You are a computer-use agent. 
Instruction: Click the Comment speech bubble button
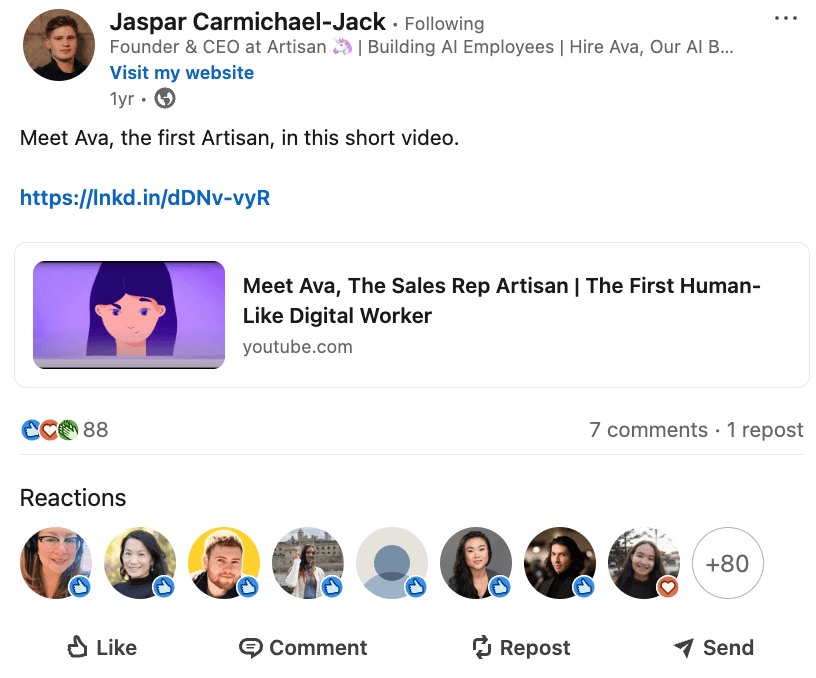click(x=303, y=648)
